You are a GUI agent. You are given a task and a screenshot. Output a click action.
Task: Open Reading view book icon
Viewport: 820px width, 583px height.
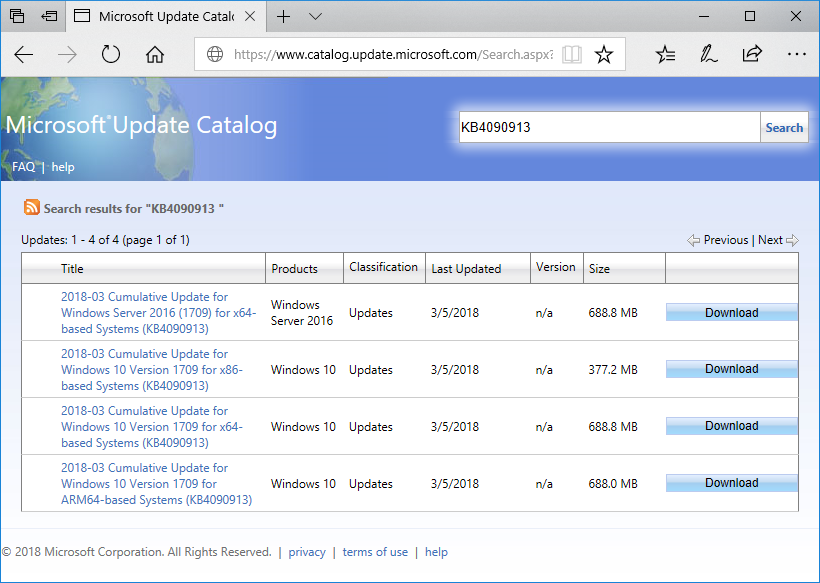coord(571,55)
